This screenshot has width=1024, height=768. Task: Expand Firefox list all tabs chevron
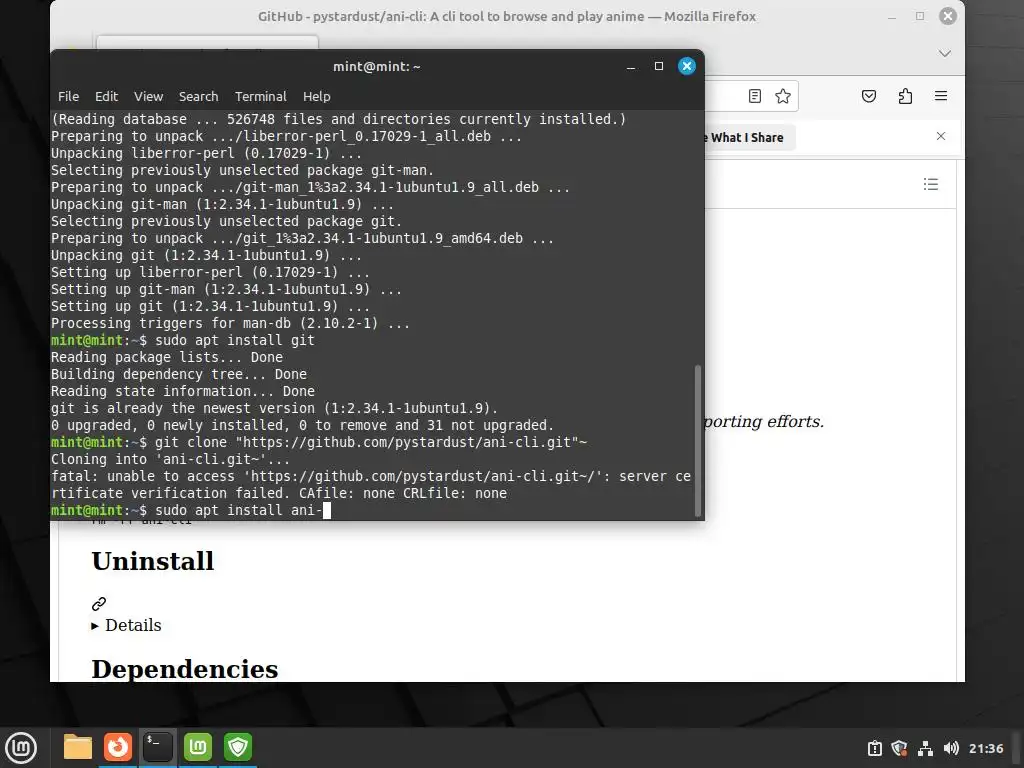point(944,53)
